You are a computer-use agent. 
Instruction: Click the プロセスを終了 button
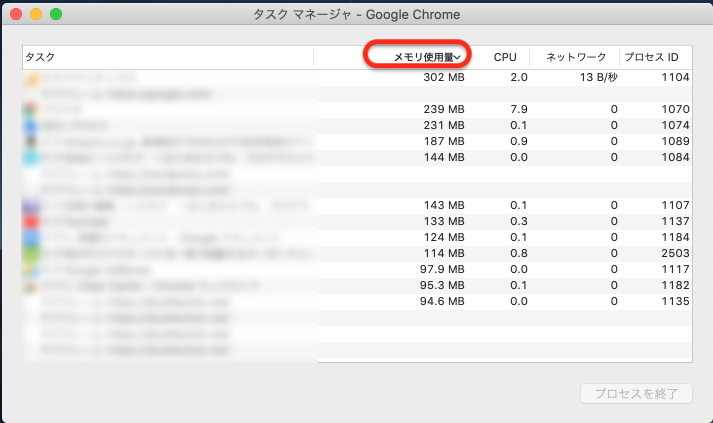pos(636,393)
